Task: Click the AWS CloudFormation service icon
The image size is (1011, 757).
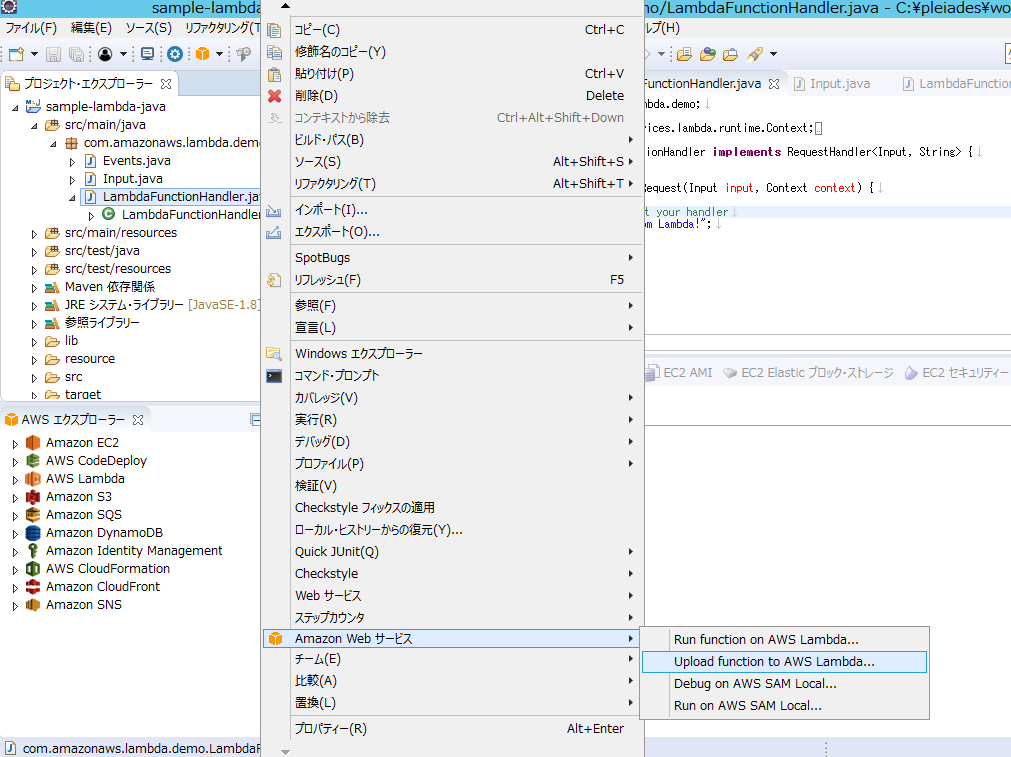Action: 33,569
